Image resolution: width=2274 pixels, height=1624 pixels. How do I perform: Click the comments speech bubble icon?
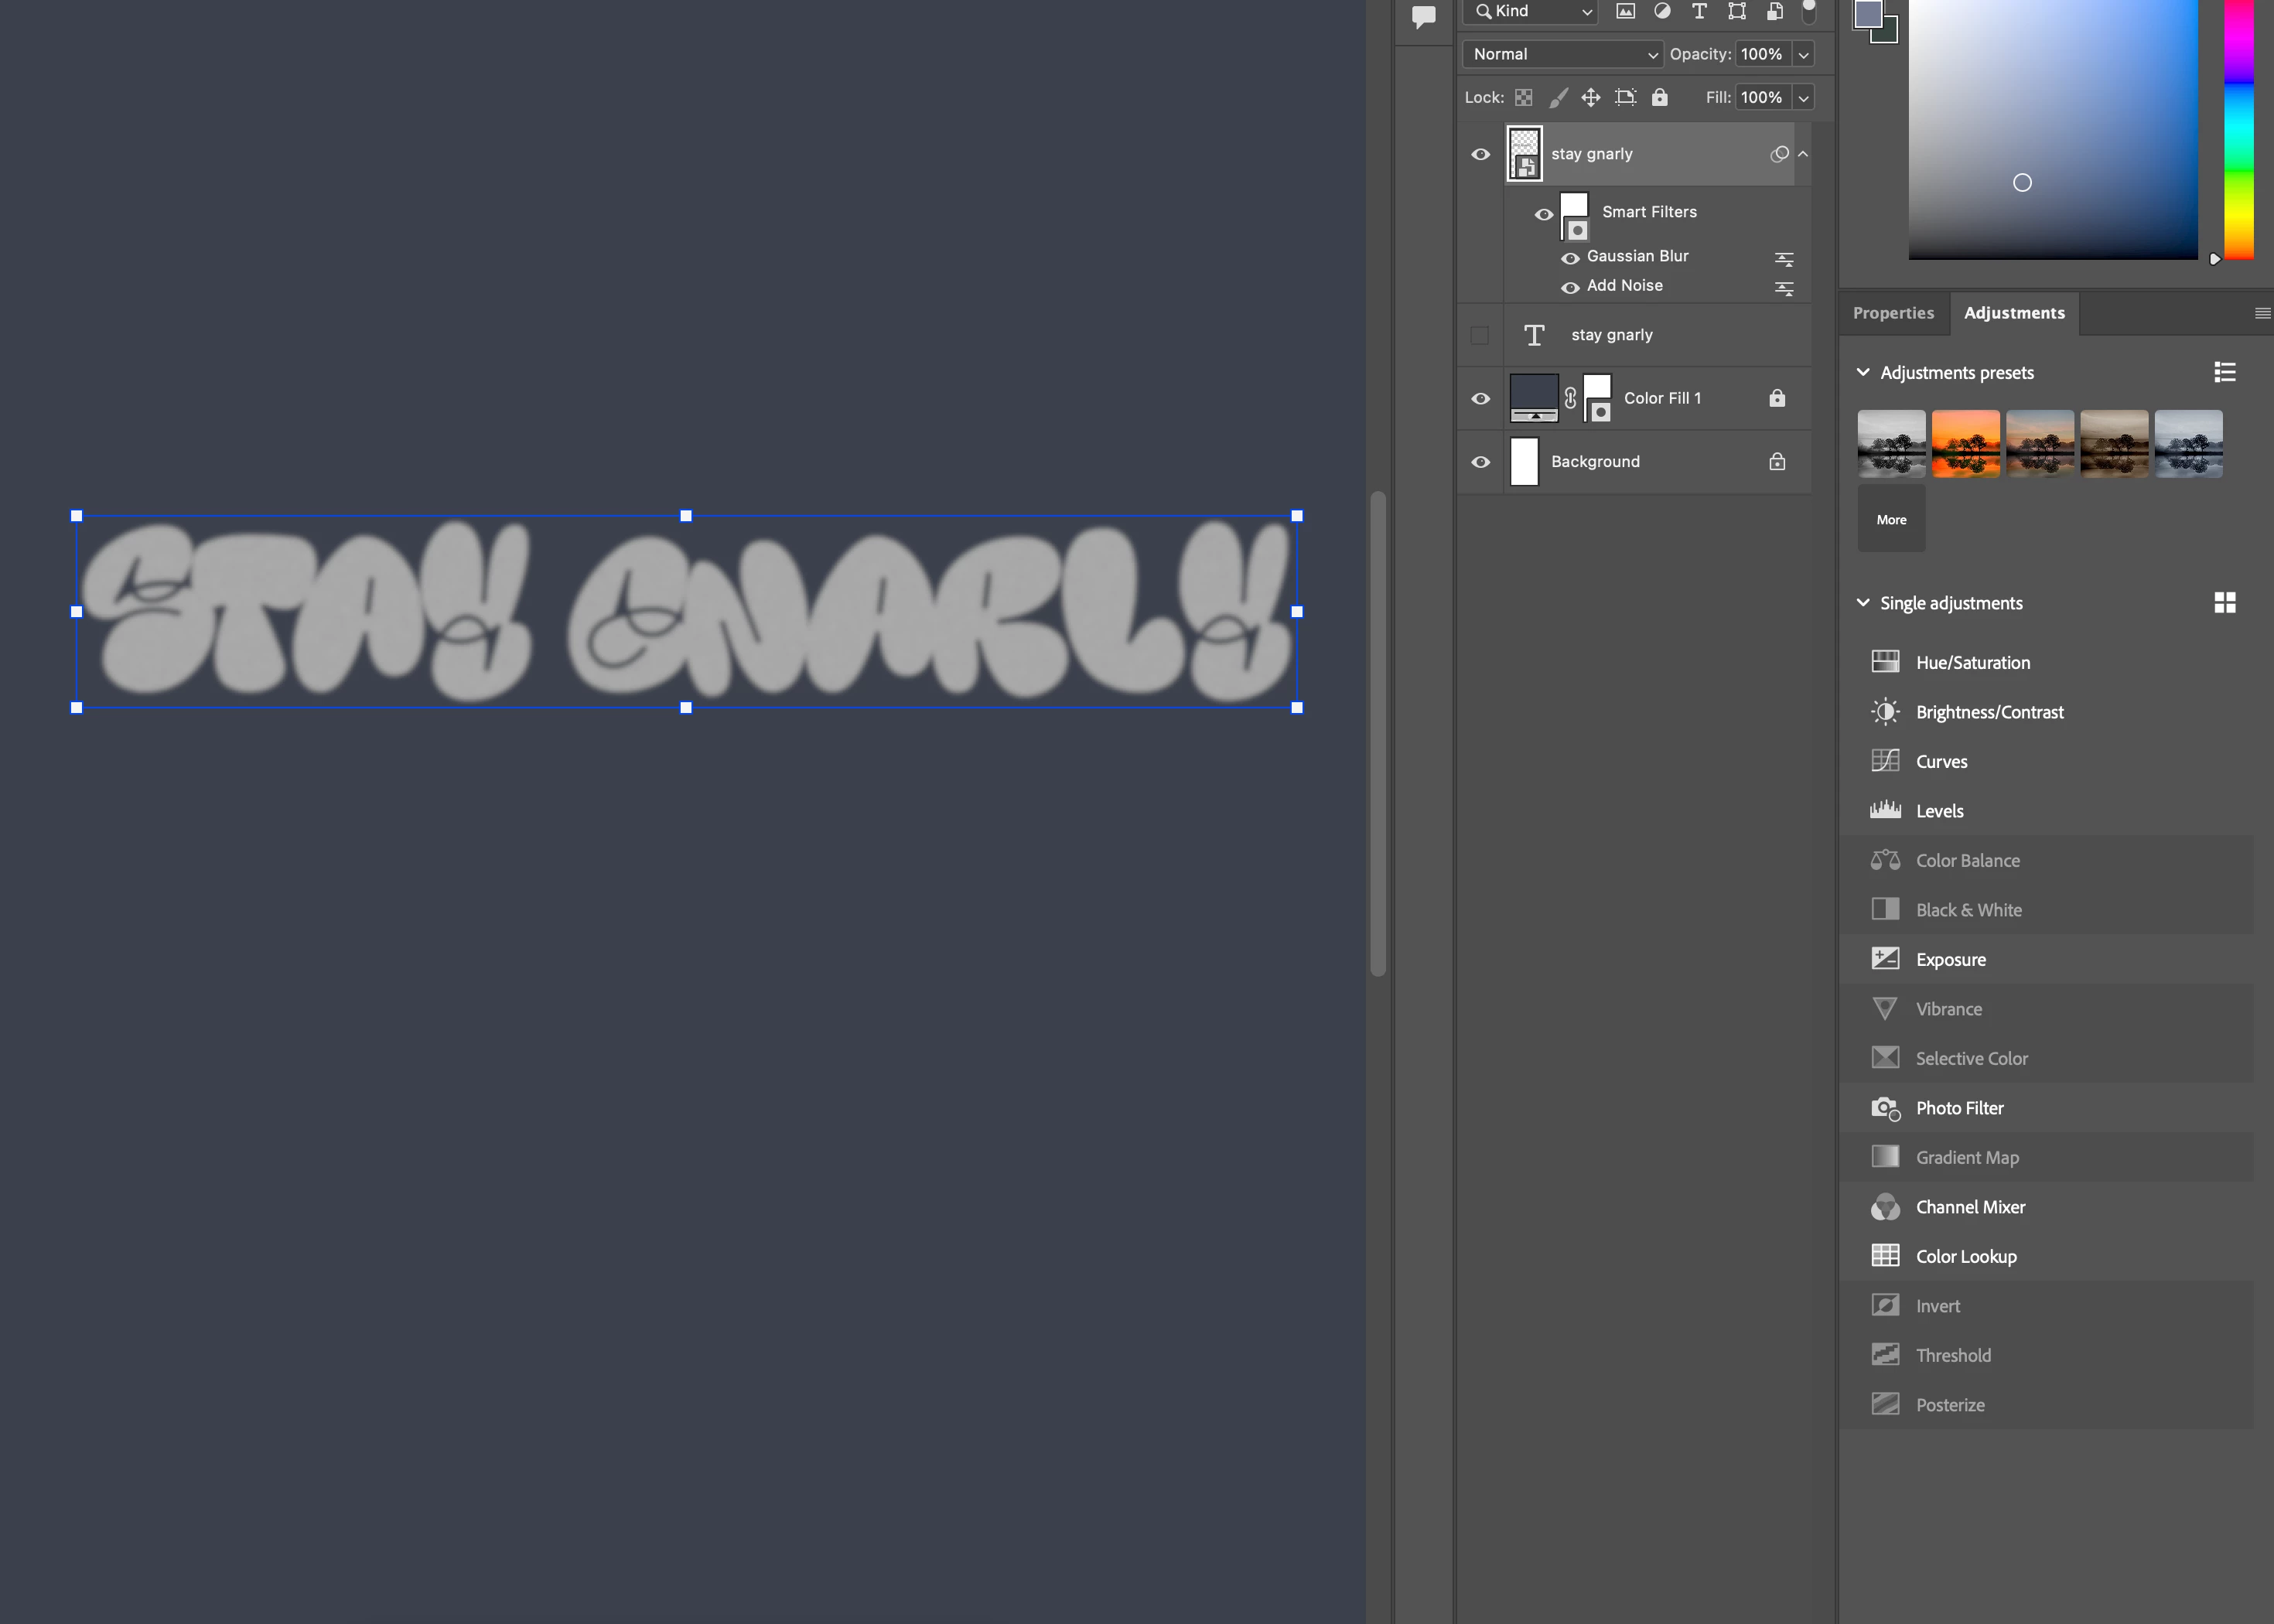1423,16
